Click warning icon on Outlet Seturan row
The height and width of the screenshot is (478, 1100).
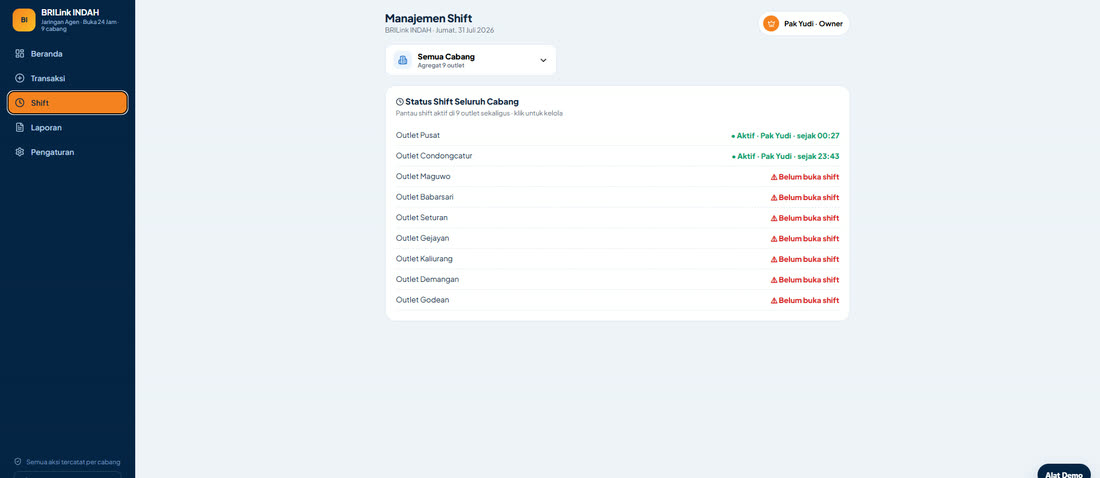pos(774,218)
